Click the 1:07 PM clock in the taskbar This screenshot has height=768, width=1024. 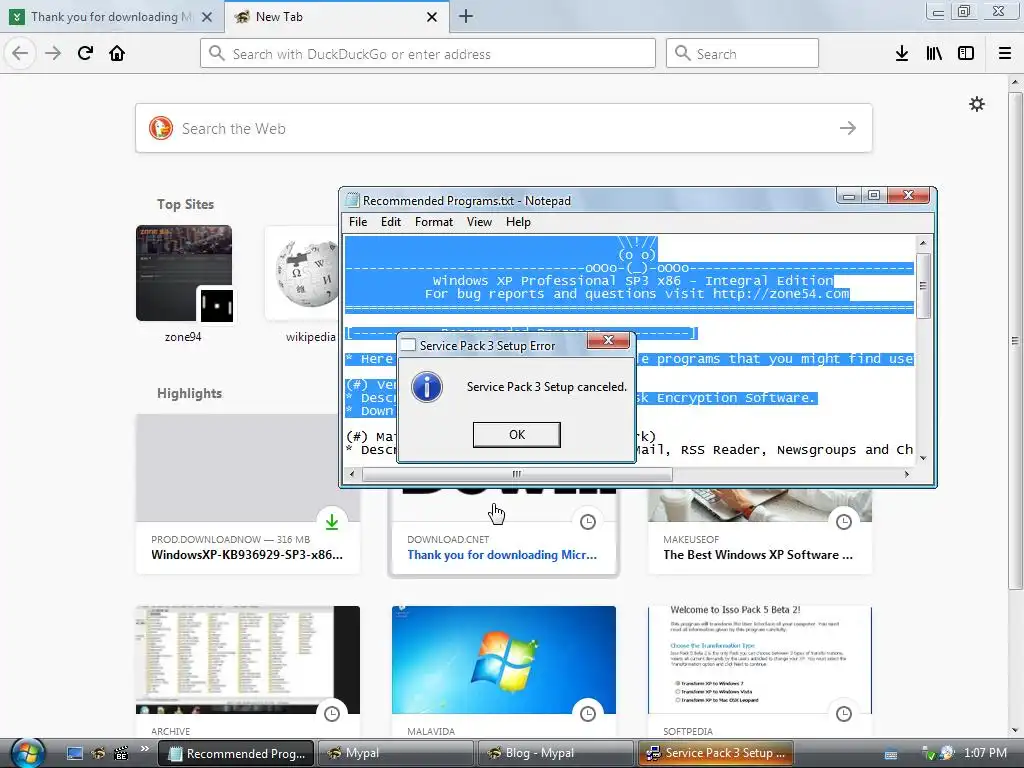point(985,753)
